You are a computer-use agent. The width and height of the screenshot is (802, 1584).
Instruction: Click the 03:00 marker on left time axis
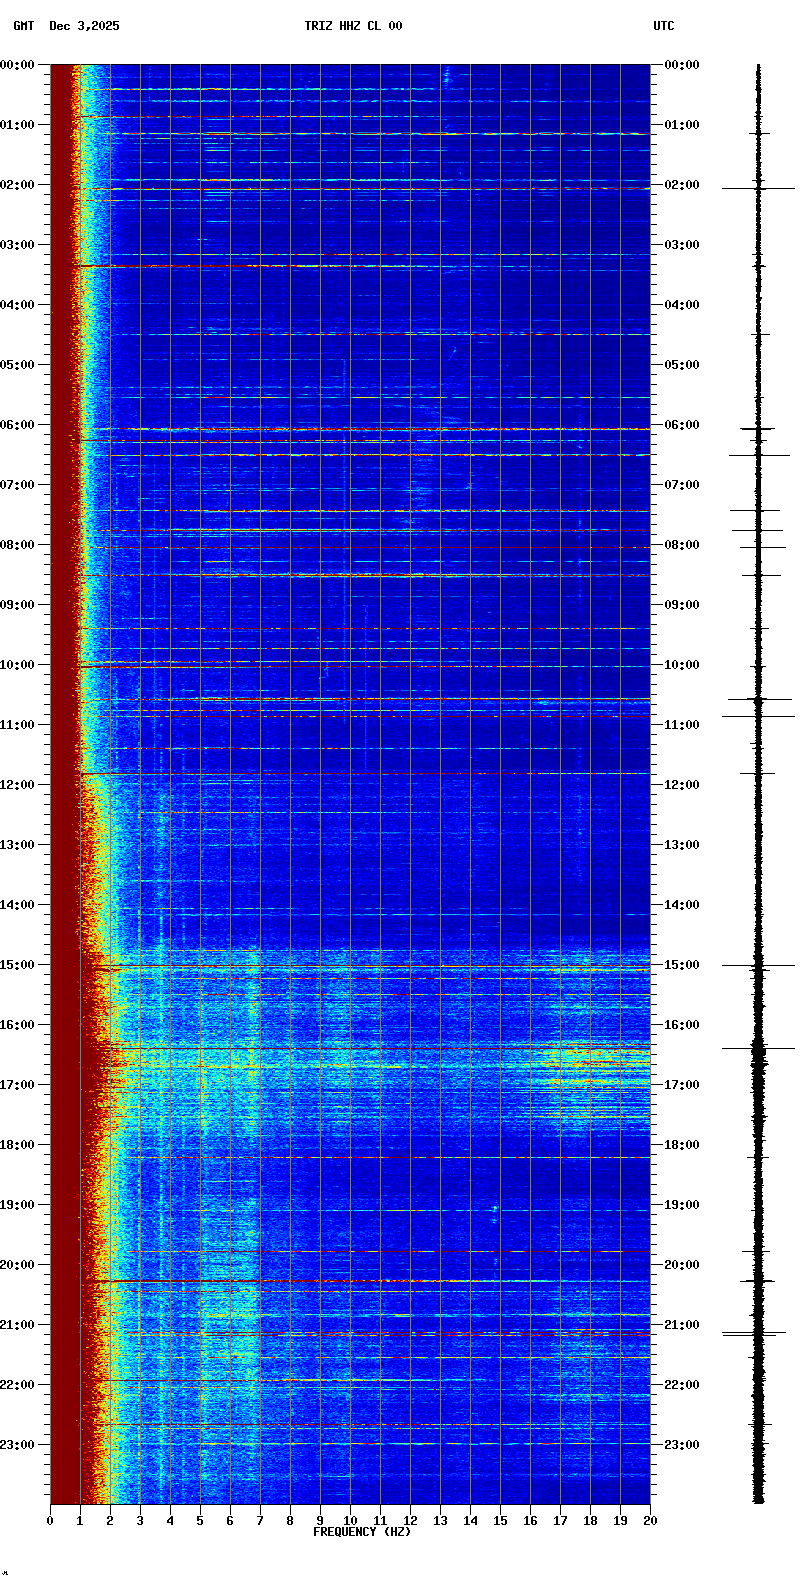pos(18,245)
